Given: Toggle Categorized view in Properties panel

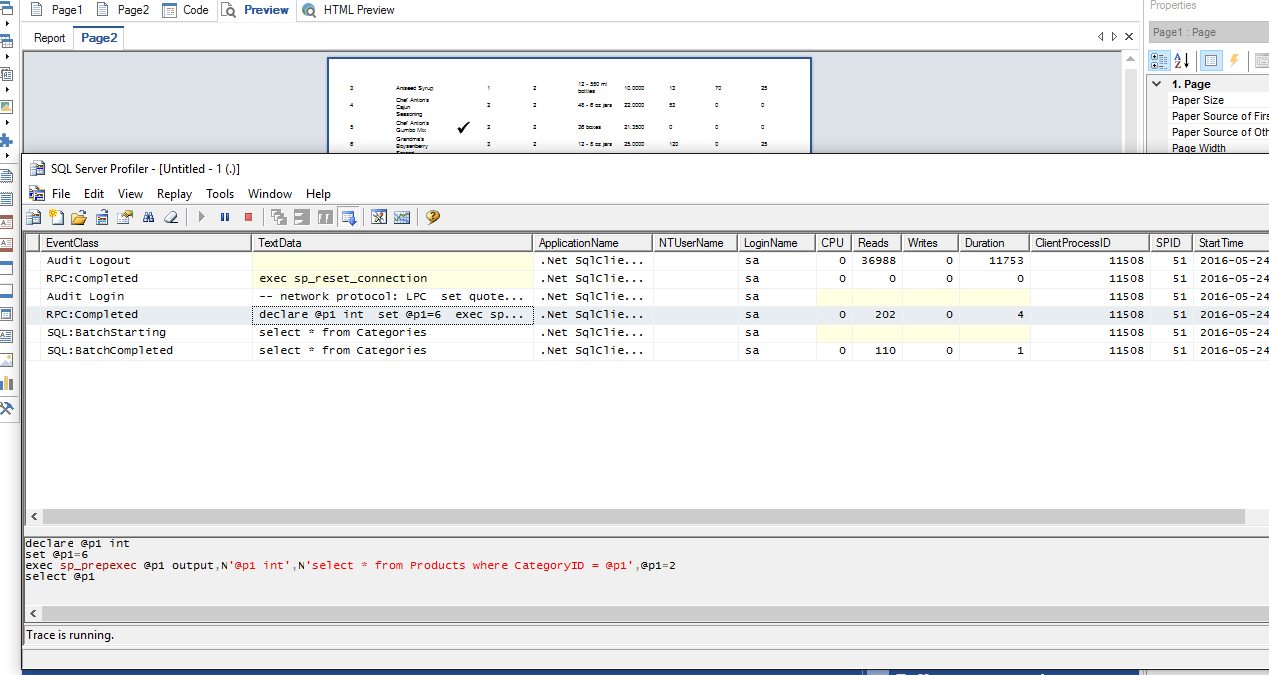Looking at the screenshot, I should [1159, 60].
